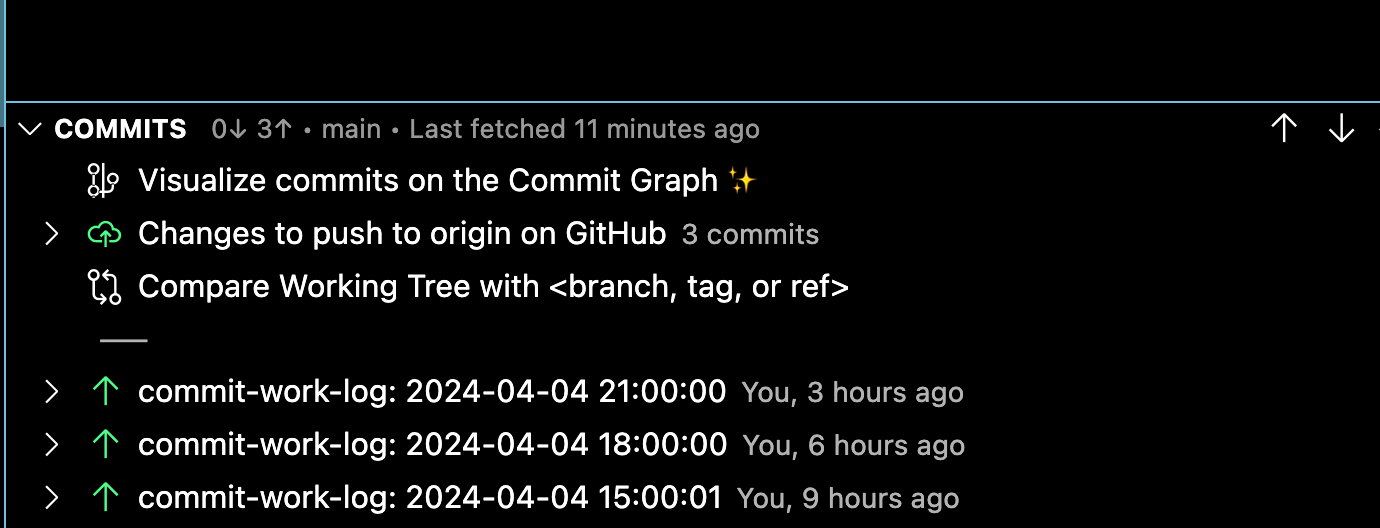Screen dimensions: 1380x528
Task: Open Visualize commits on the Commit Graph
Action: tap(428, 181)
